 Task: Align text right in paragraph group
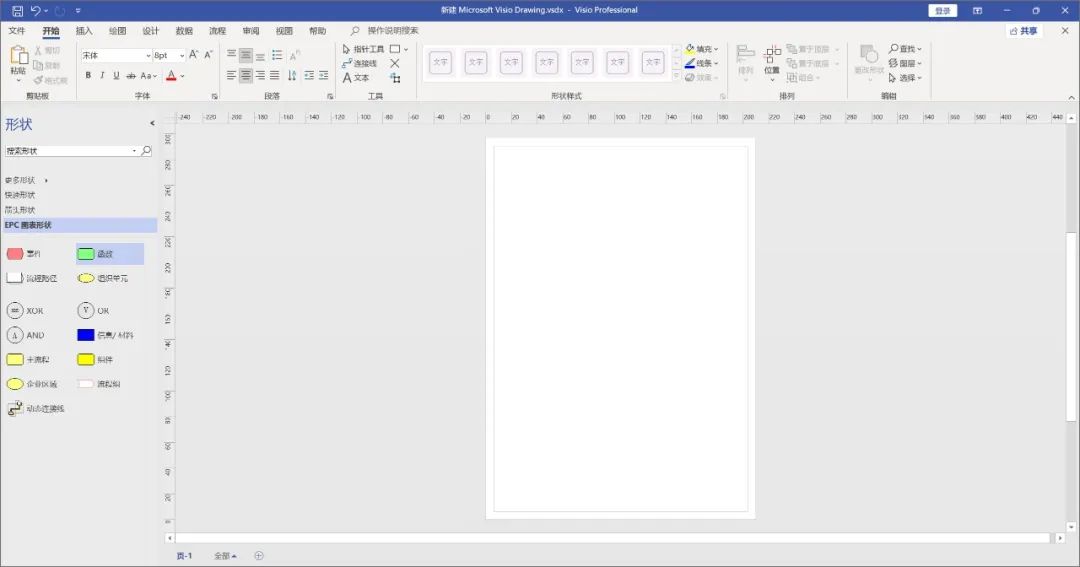260,76
